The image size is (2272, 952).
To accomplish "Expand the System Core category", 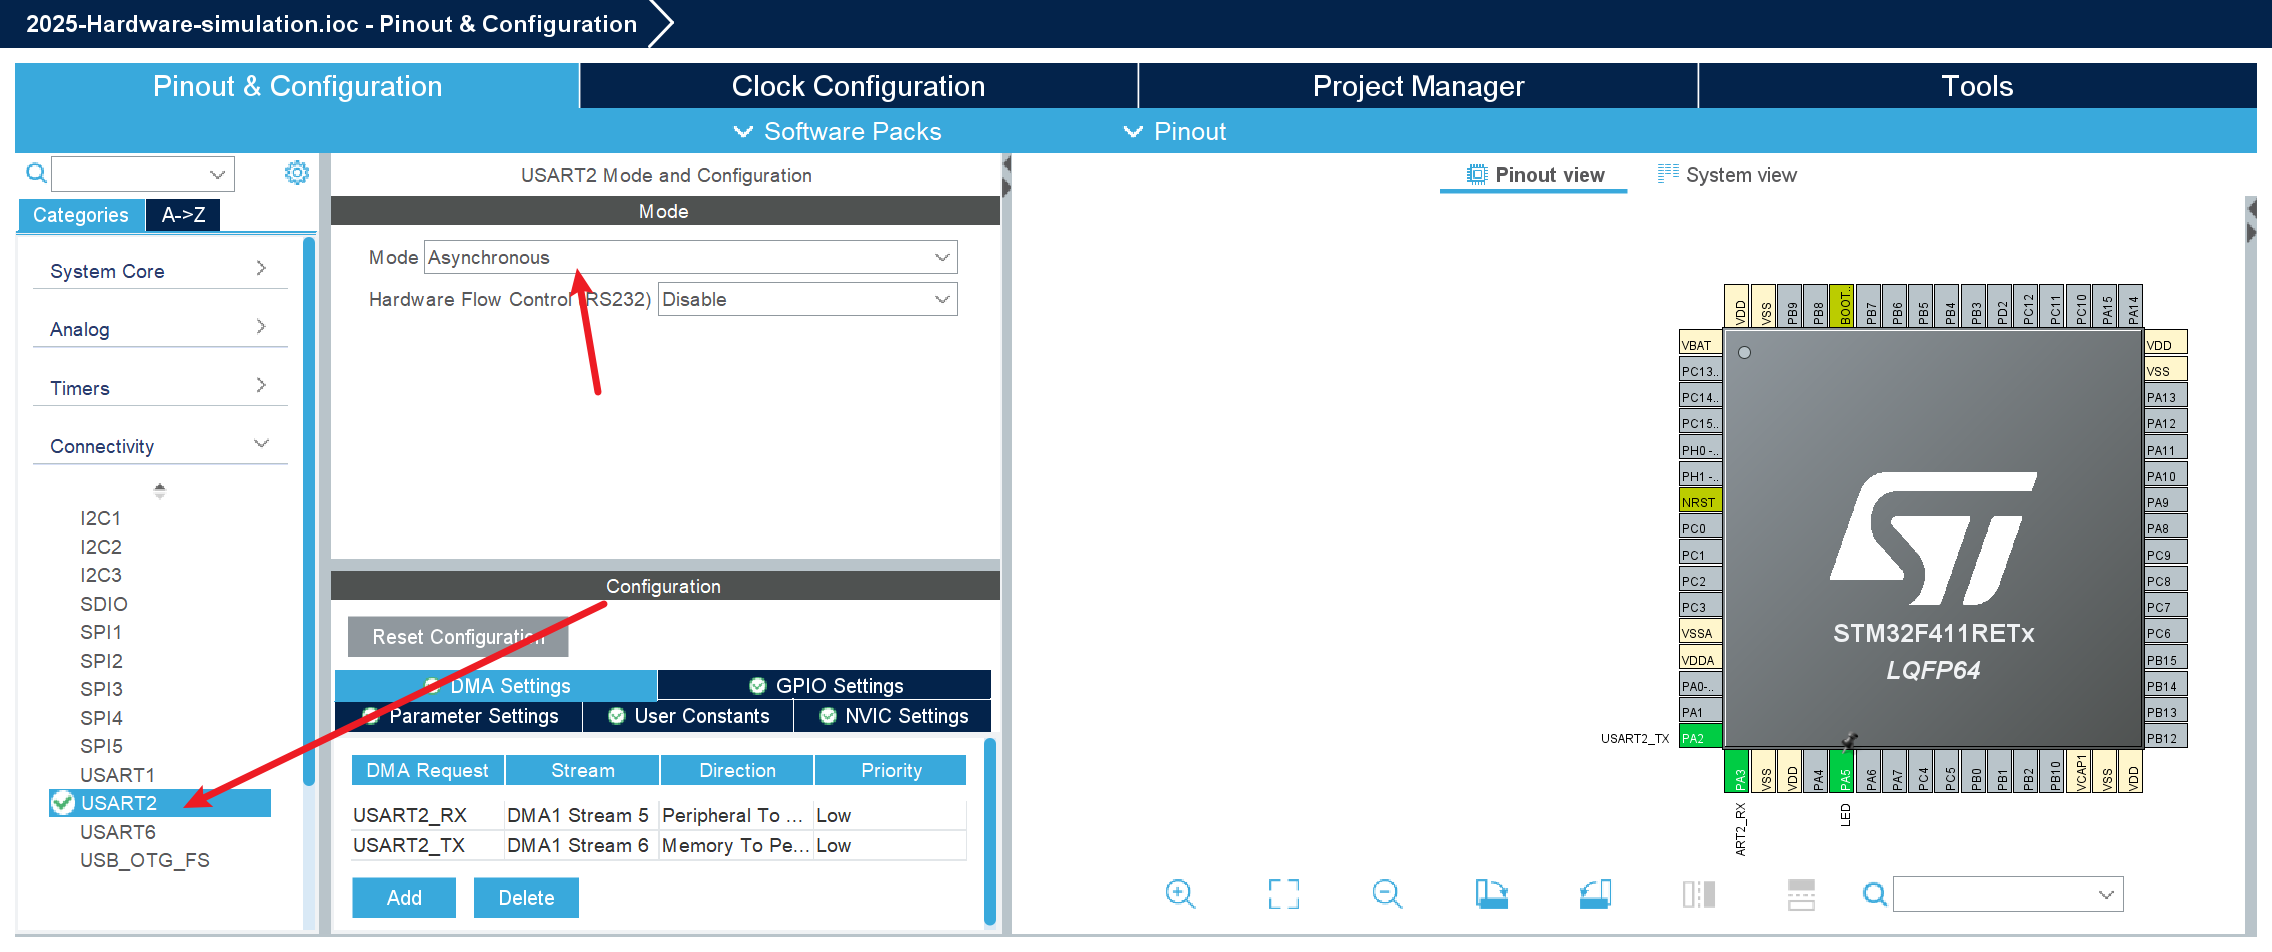I will click(x=160, y=270).
